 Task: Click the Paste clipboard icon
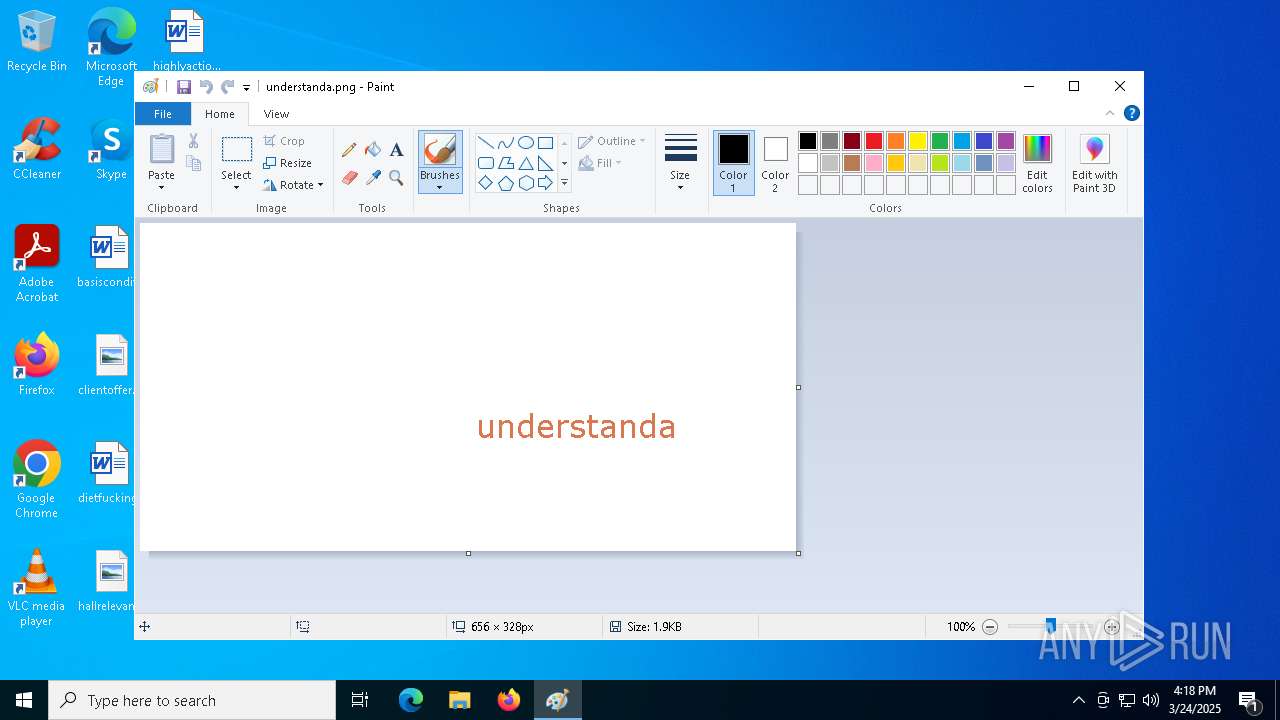pyautogui.click(x=161, y=149)
